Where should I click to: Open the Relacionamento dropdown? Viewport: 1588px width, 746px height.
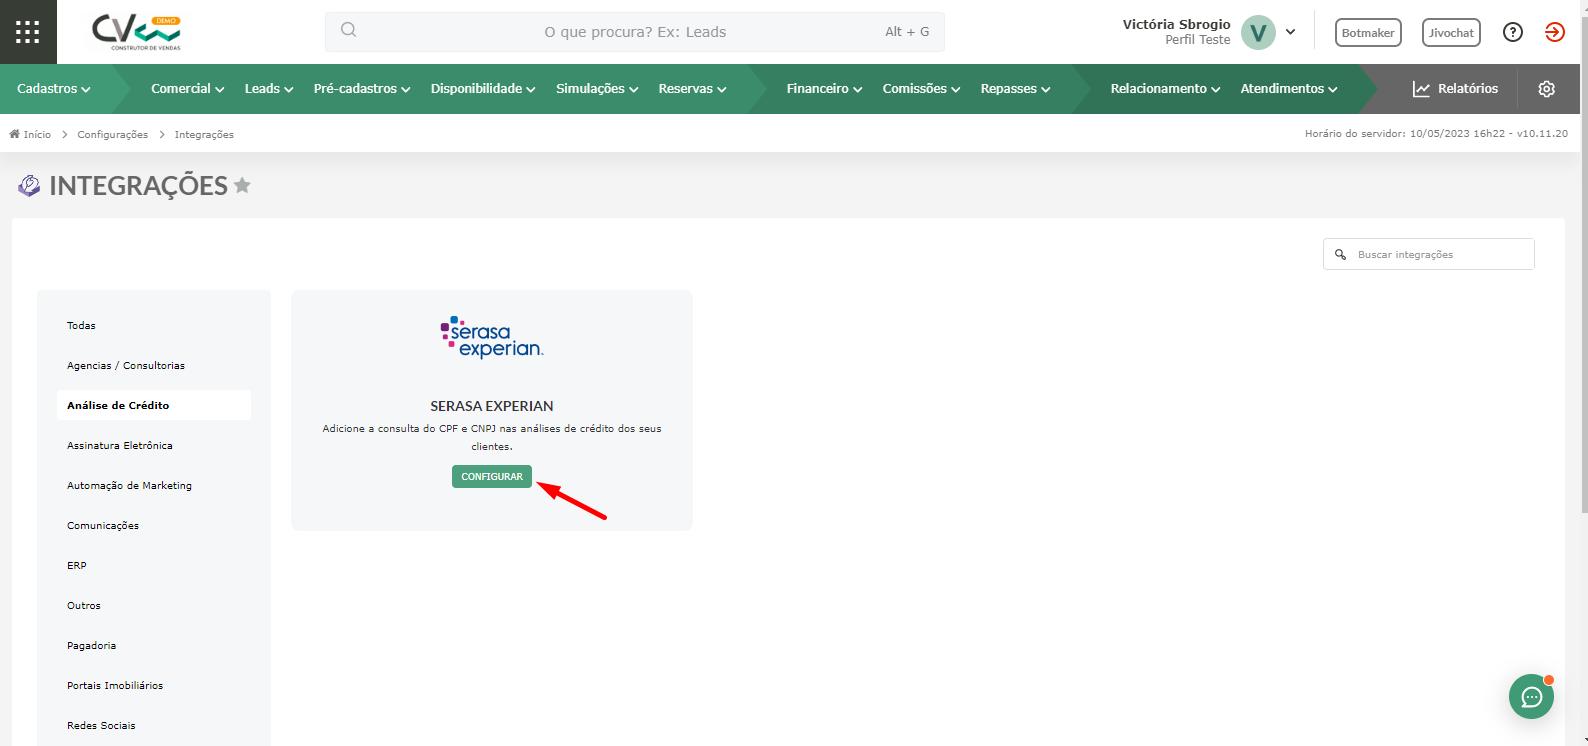[1165, 89]
